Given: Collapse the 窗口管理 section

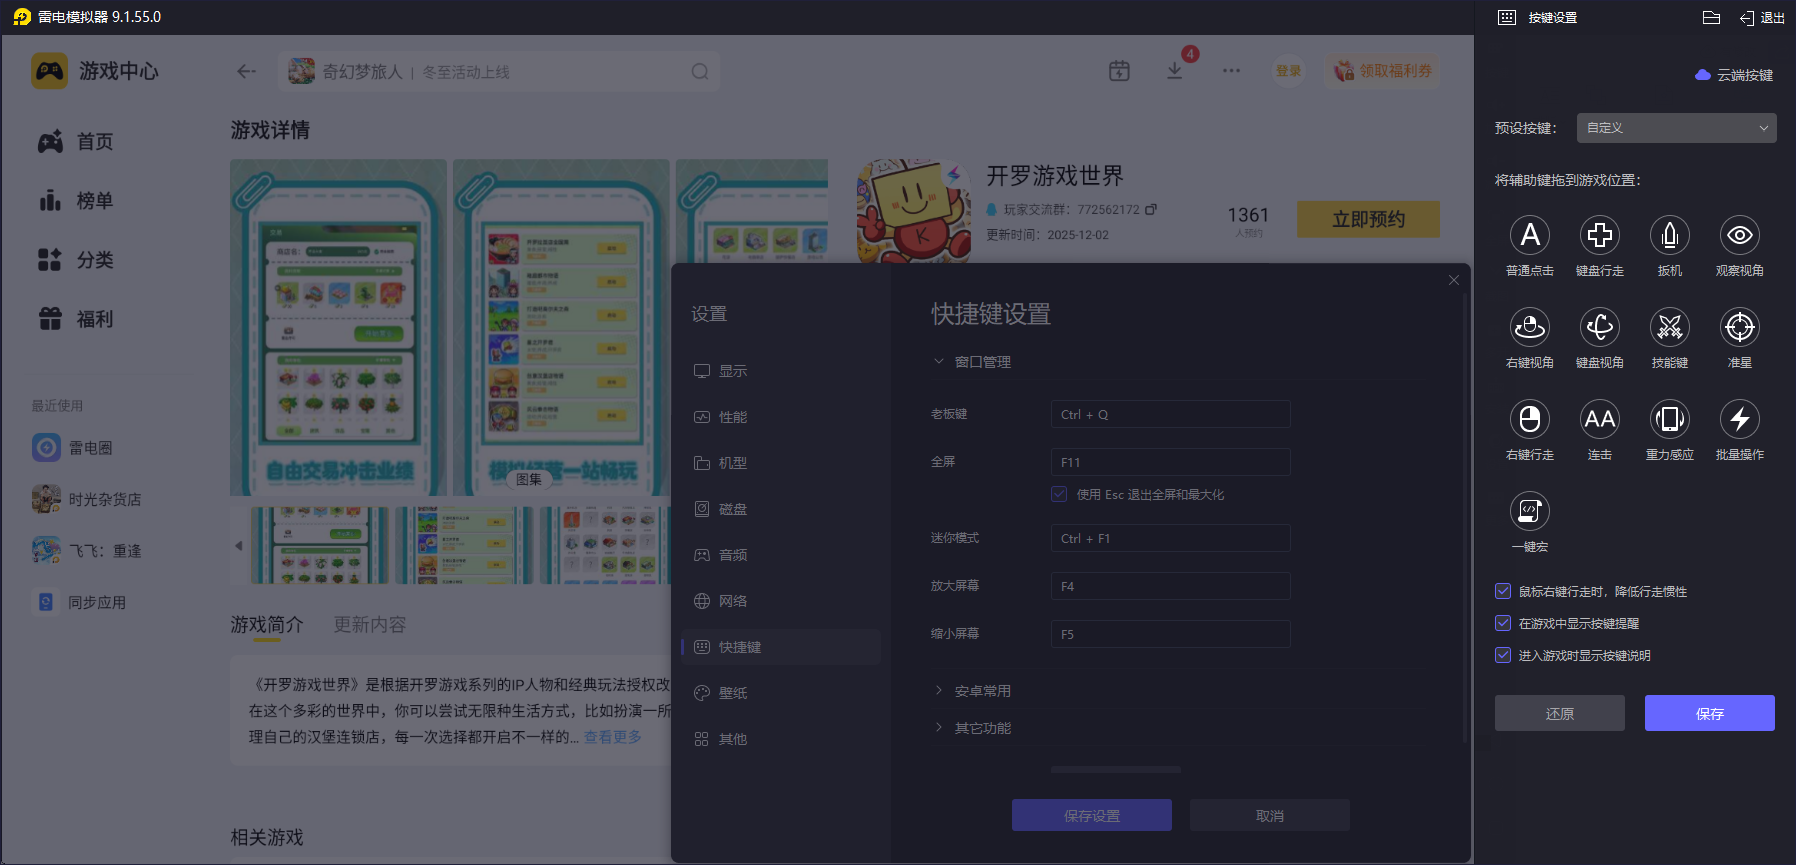Looking at the screenshot, I should pos(971,362).
